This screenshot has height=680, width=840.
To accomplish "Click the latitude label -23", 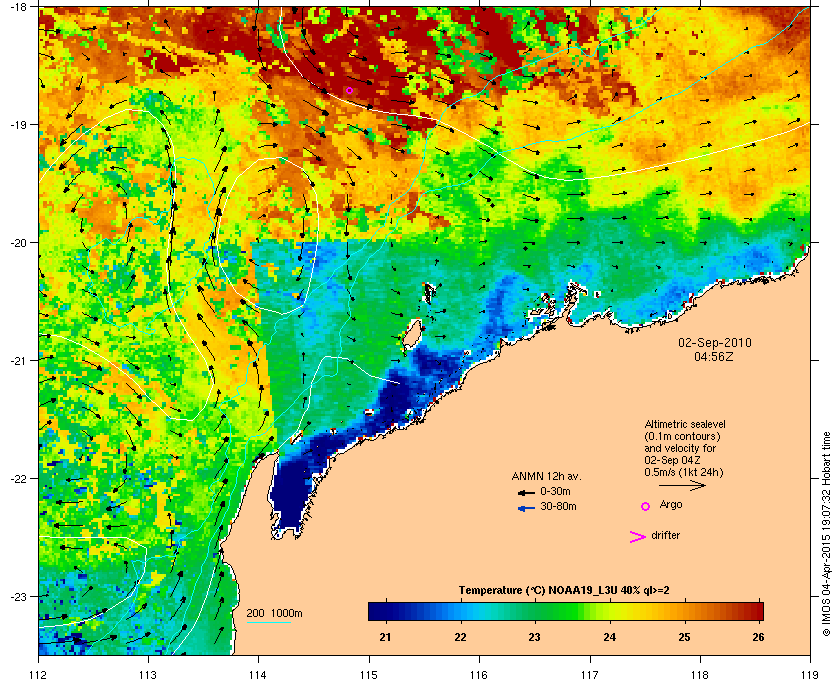I will tap(19, 596).
